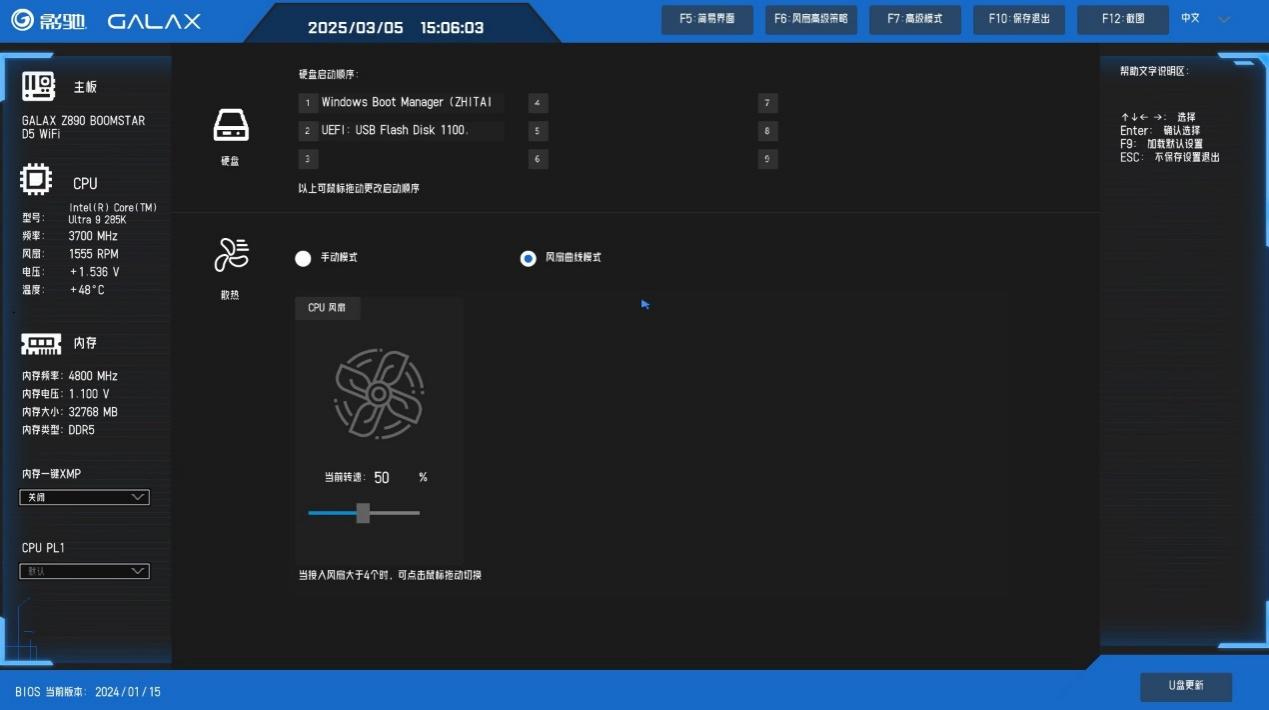1269x710 pixels.
Task: Open the language dropdown arrow next to 中文
Action: pyautogui.click(x=1224, y=19)
